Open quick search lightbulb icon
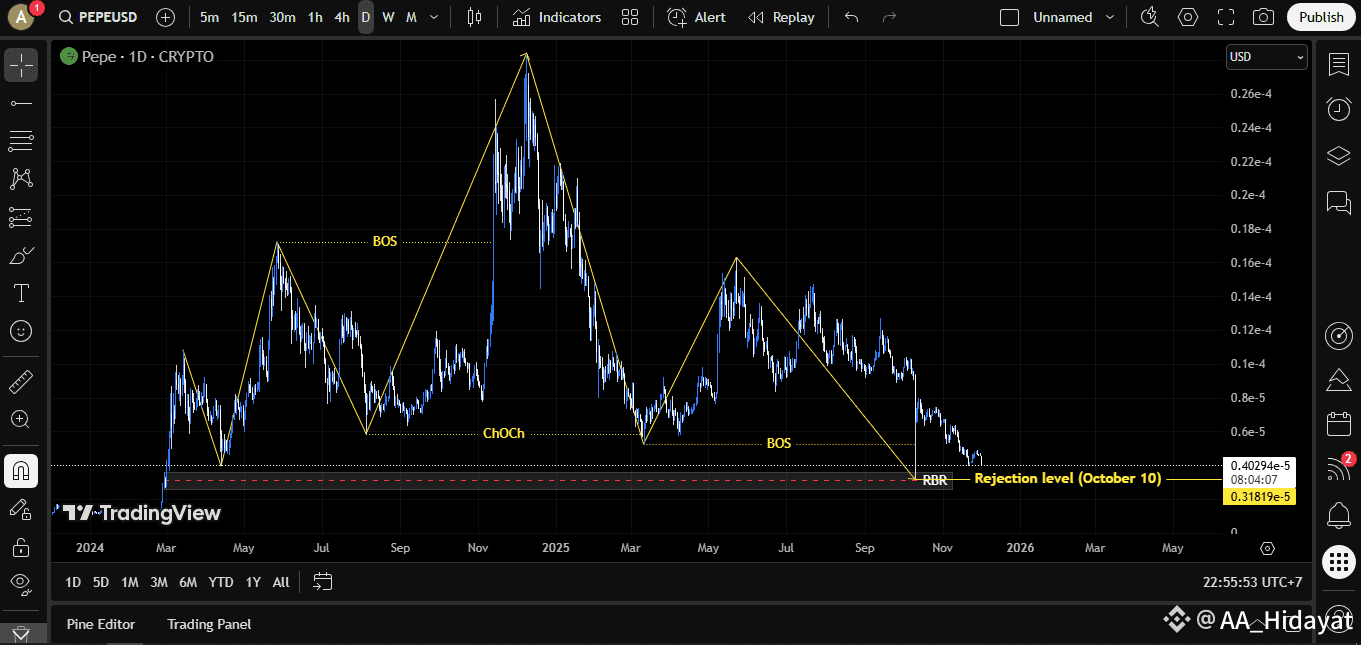The height and width of the screenshot is (645, 1361). coord(1150,17)
